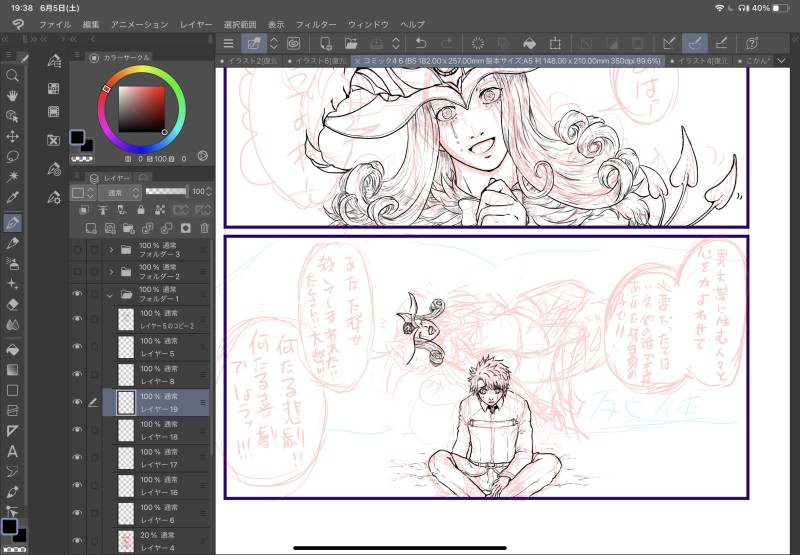The height and width of the screenshot is (555, 800).
Task: Select the Airbrush spray tool
Action: (x=12, y=263)
